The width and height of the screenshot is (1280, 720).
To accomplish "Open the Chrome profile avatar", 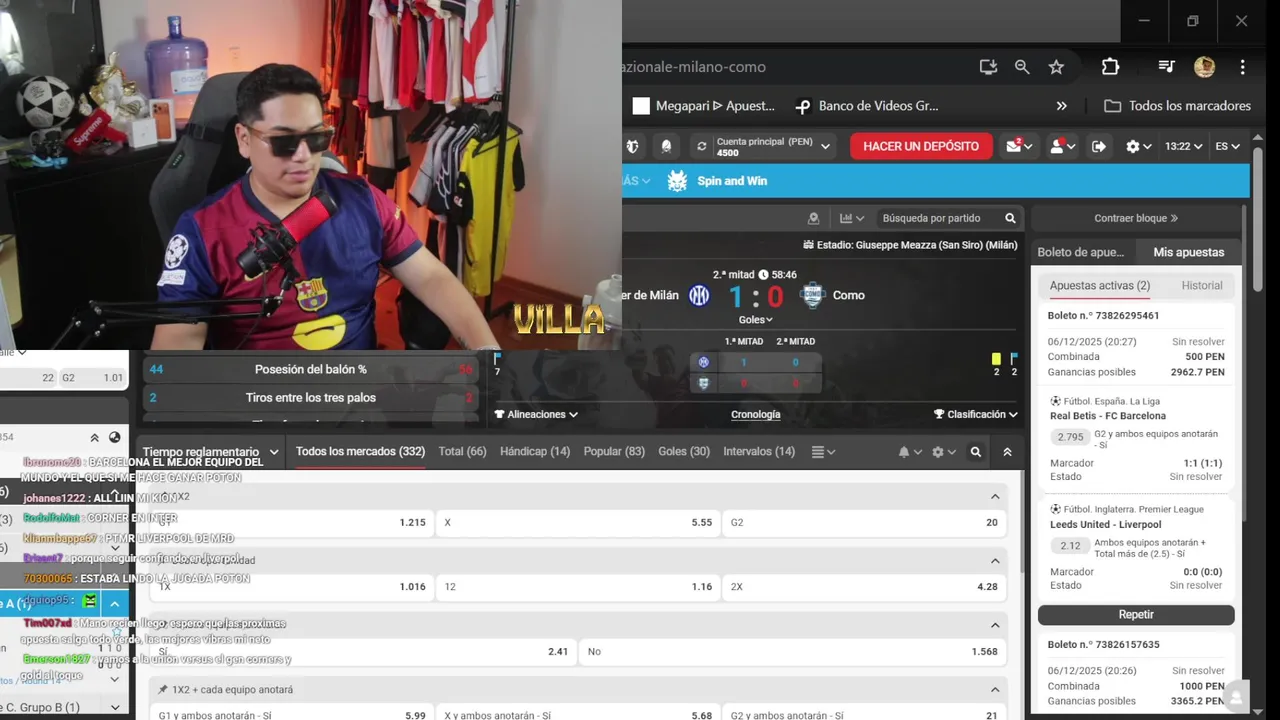I will tap(1204, 67).
